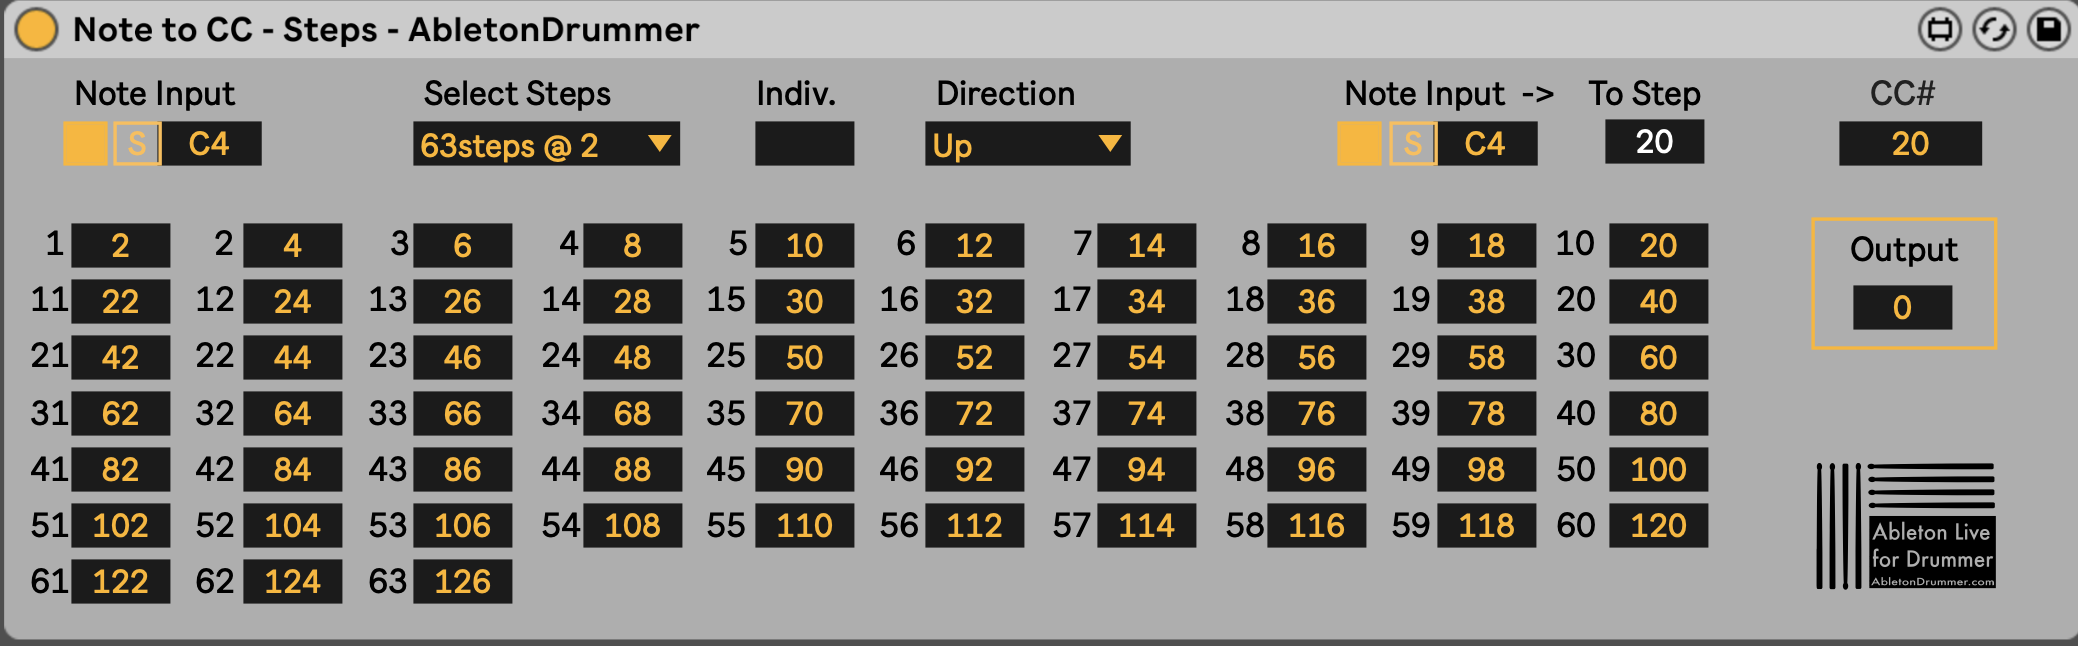This screenshot has height=646, width=2078.
Task: Click the step 50 value box showing 100
Action: [1658, 469]
